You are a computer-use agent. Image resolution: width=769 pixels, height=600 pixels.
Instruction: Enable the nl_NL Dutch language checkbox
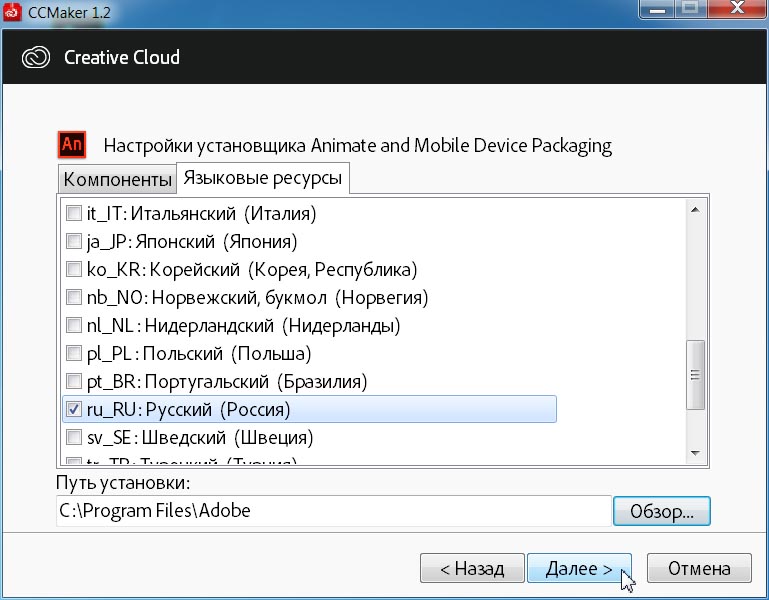pyautogui.click(x=74, y=325)
